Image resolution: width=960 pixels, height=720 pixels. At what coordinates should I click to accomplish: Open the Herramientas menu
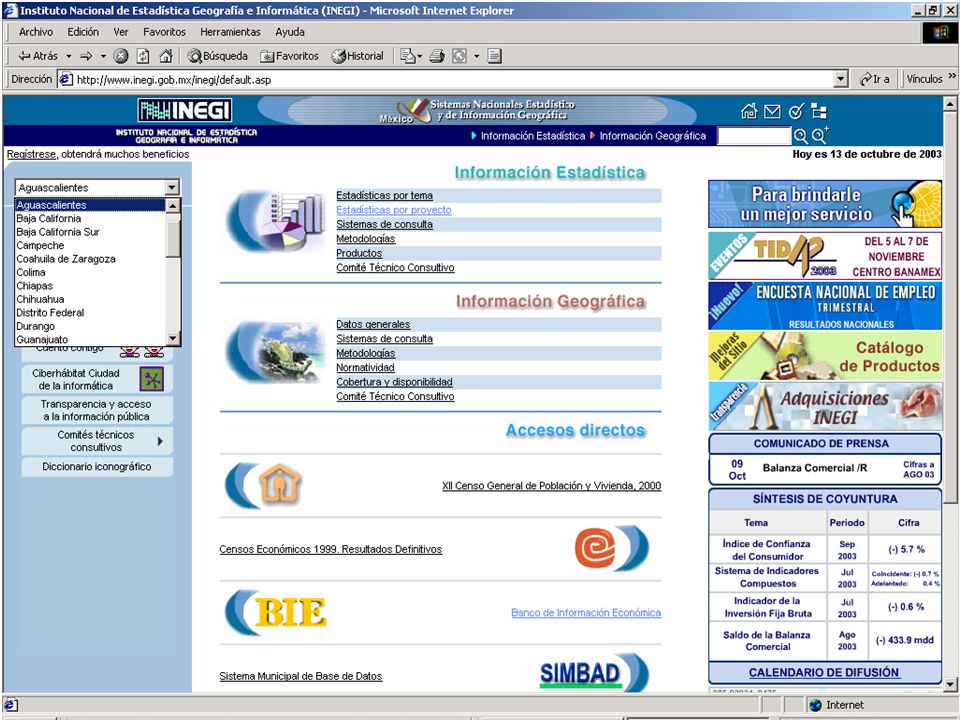pos(230,32)
